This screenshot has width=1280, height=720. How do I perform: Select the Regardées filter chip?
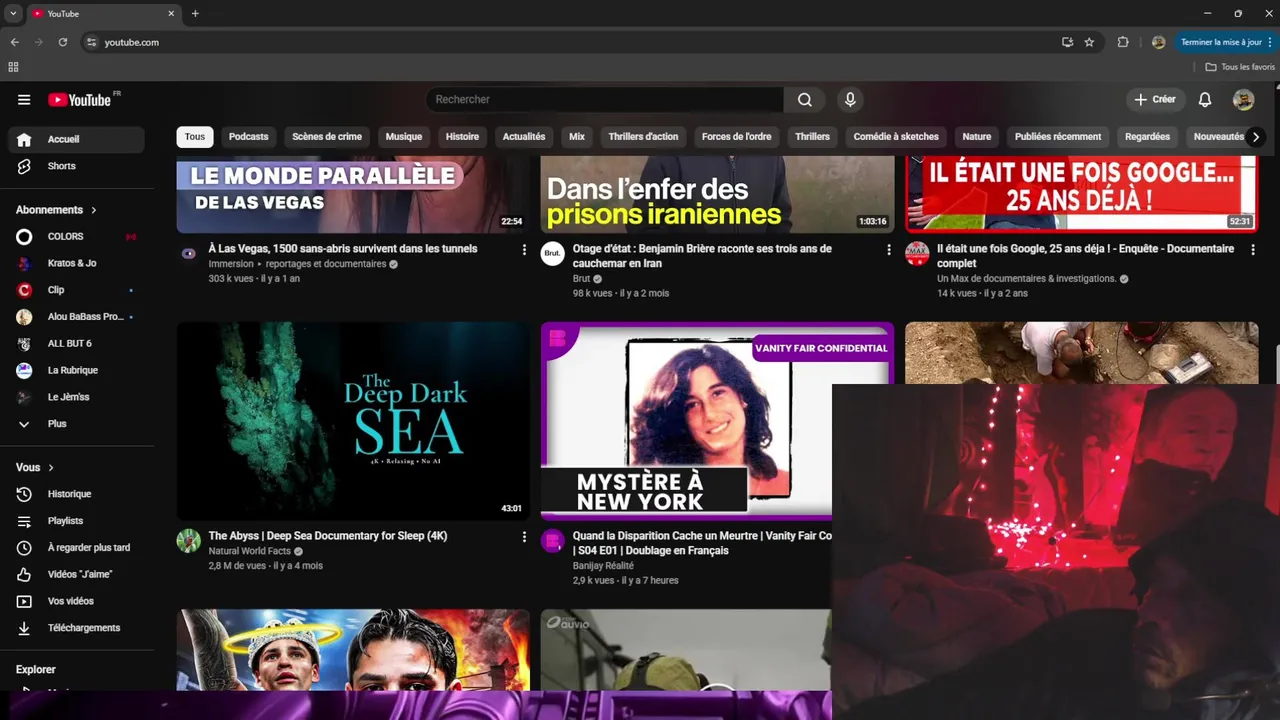click(1147, 137)
